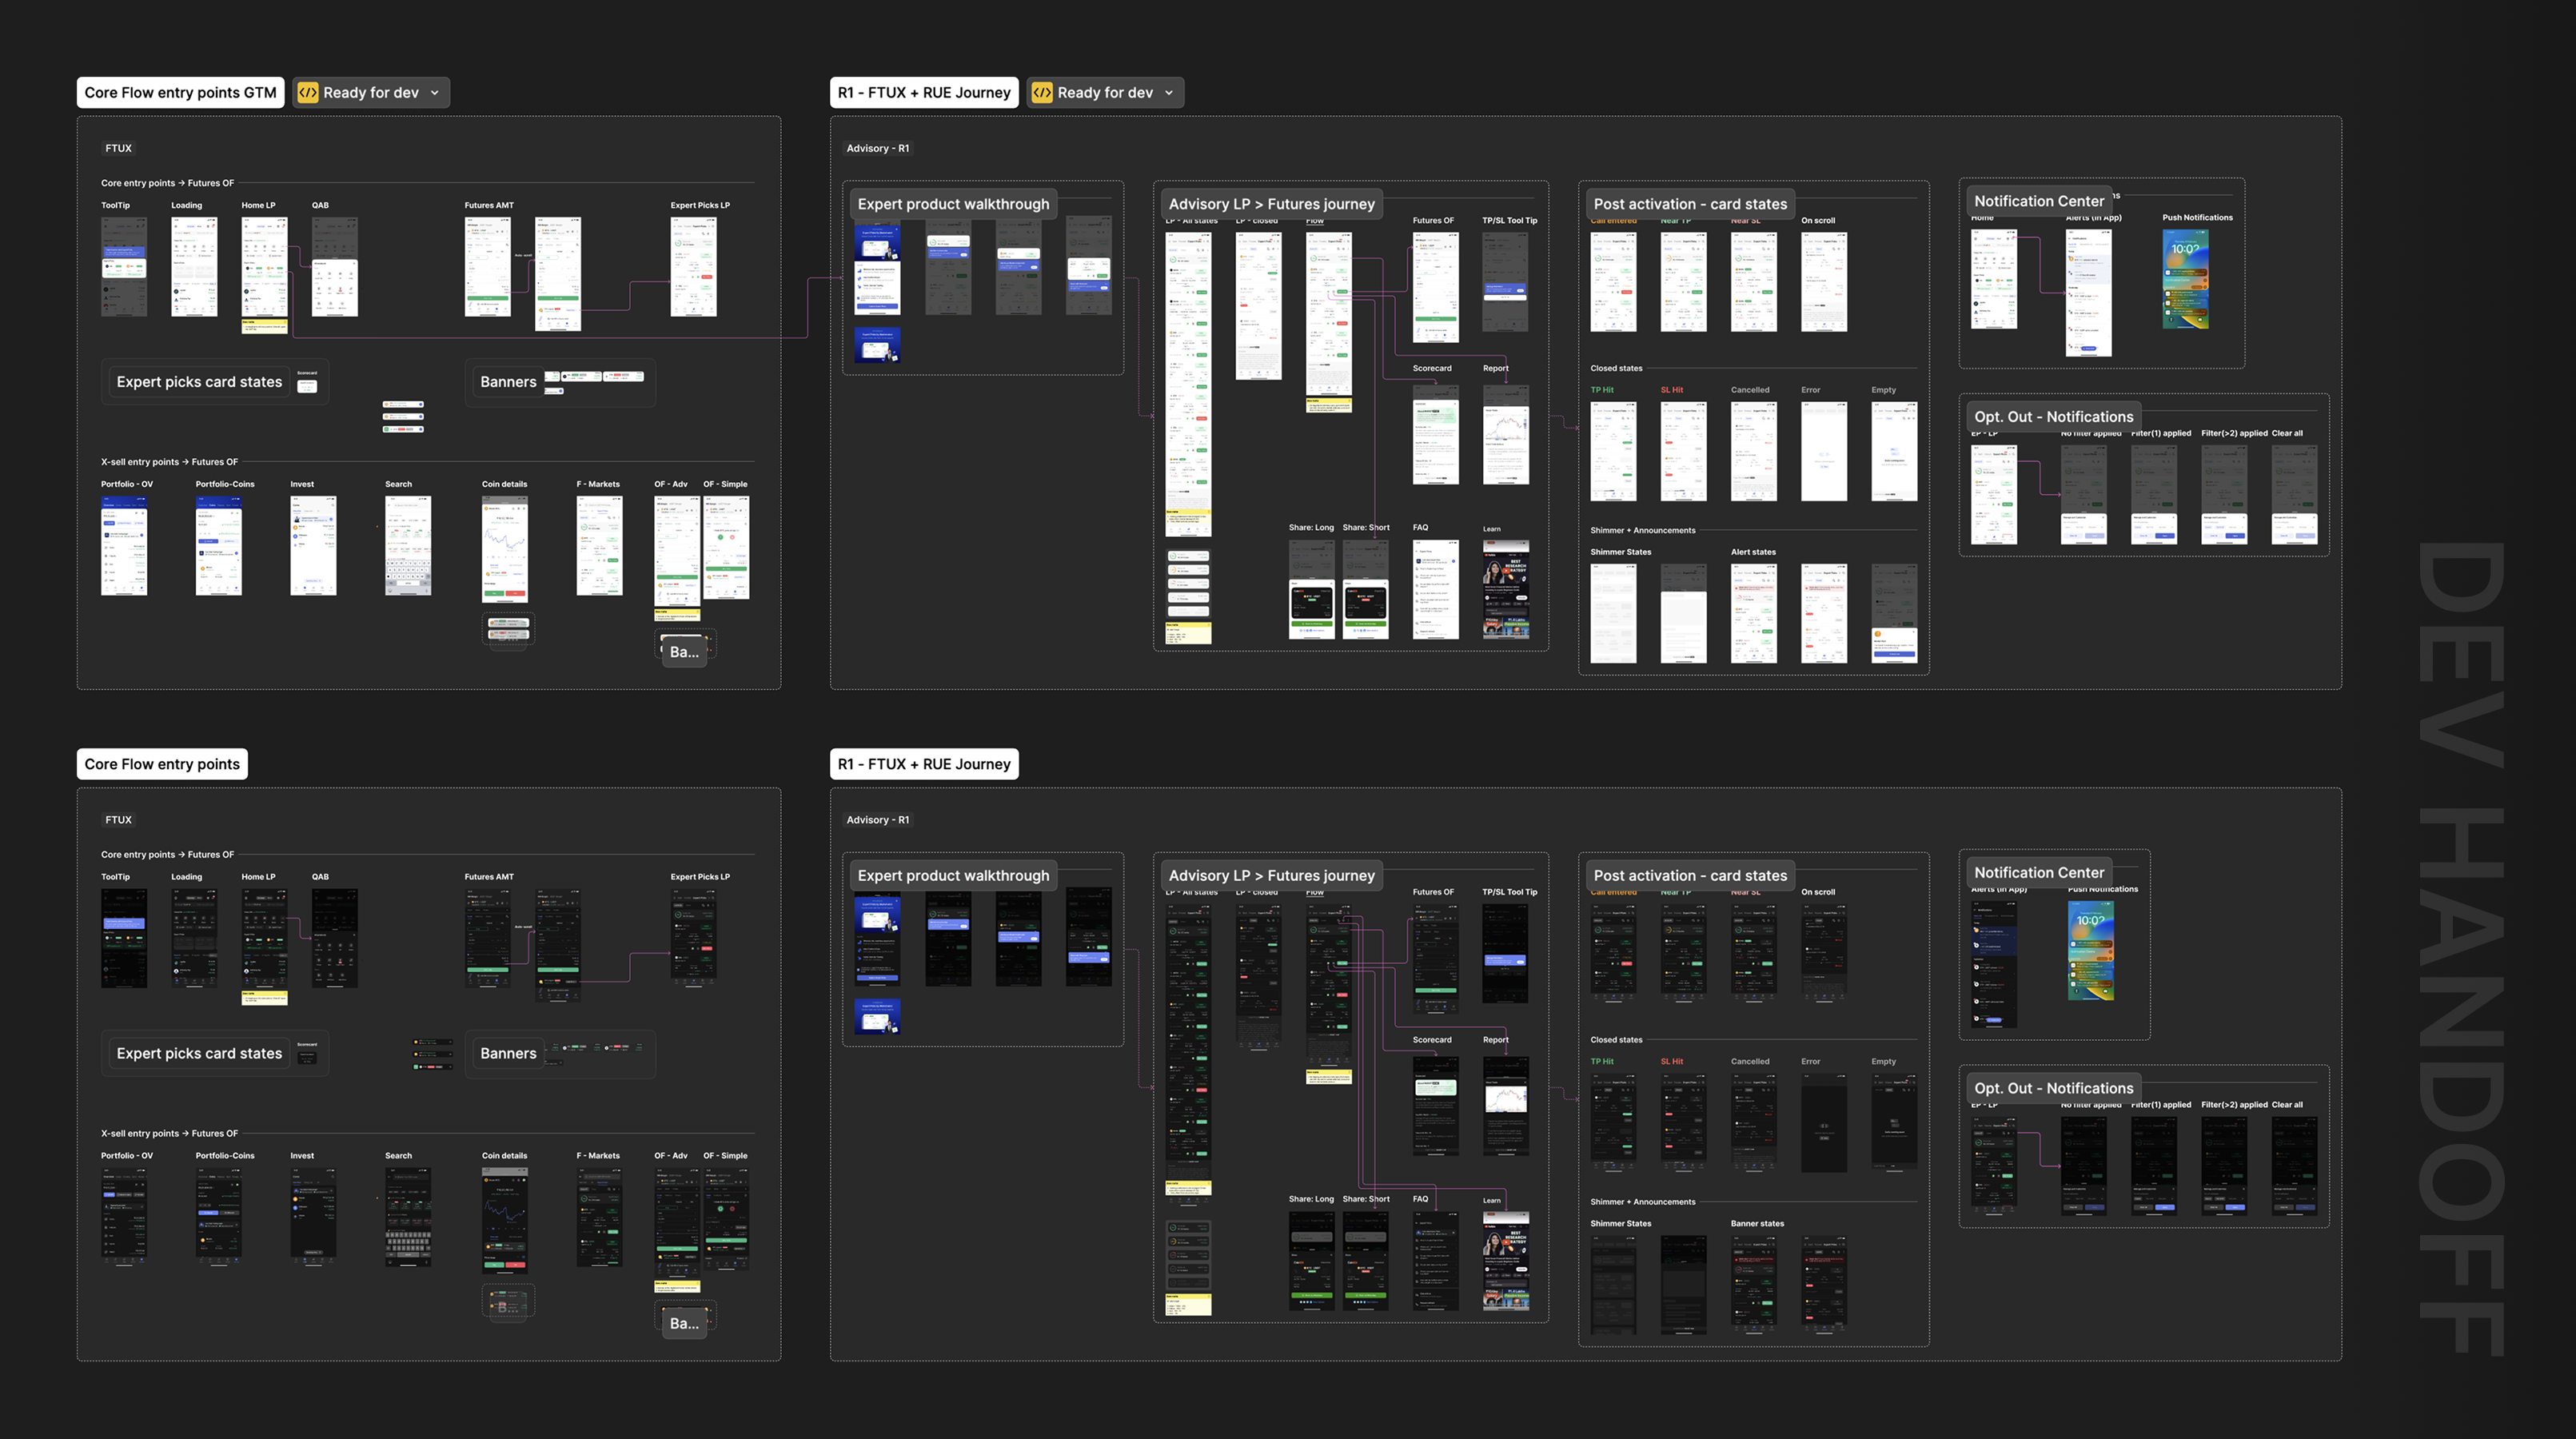Image resolution: width=2576 pixels, height=1439 pixels.
Task: Select the 'Core Flow entry points GTM' section title
Action: click(180, 93)
